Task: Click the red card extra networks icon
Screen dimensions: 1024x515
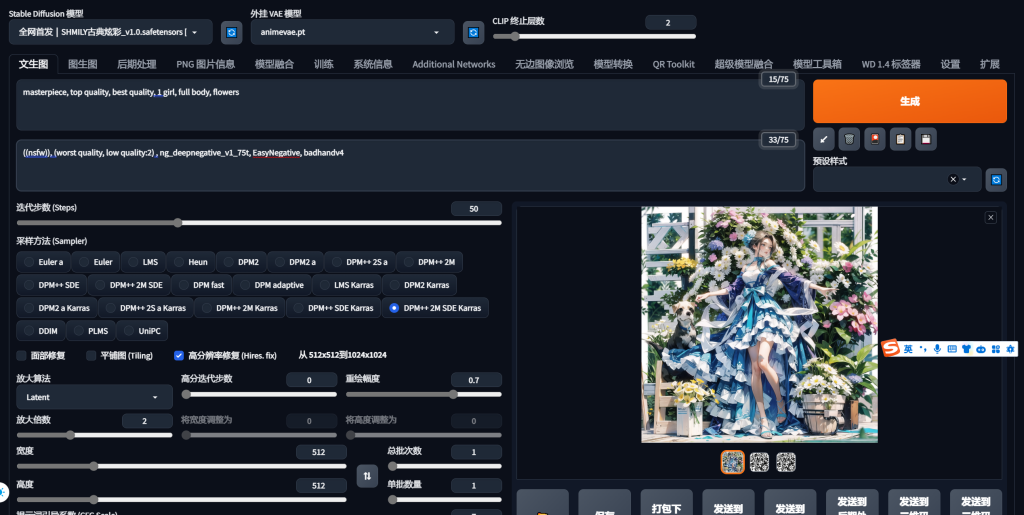Action: (x=875, y=139)
